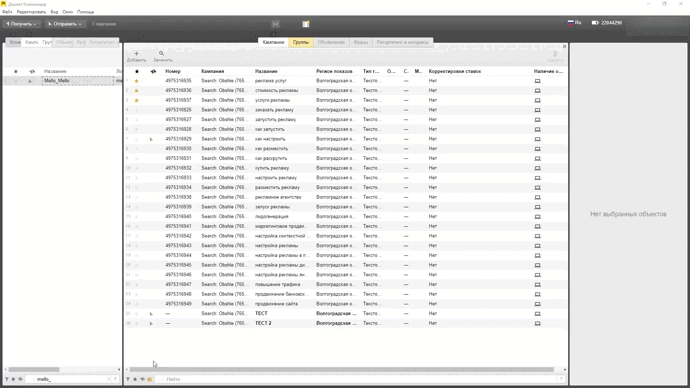Expand the ТЕСТ 2 group row
The height and width of the screenshot is (388, 690).
151,323
